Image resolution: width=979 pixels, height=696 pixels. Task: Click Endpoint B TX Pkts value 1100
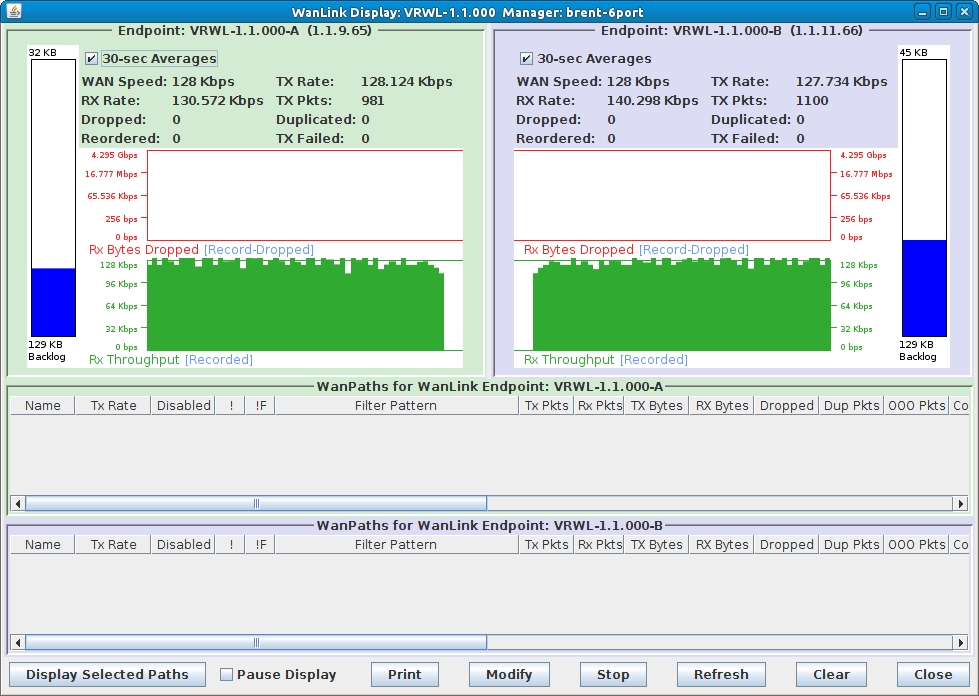coord(812,100)
